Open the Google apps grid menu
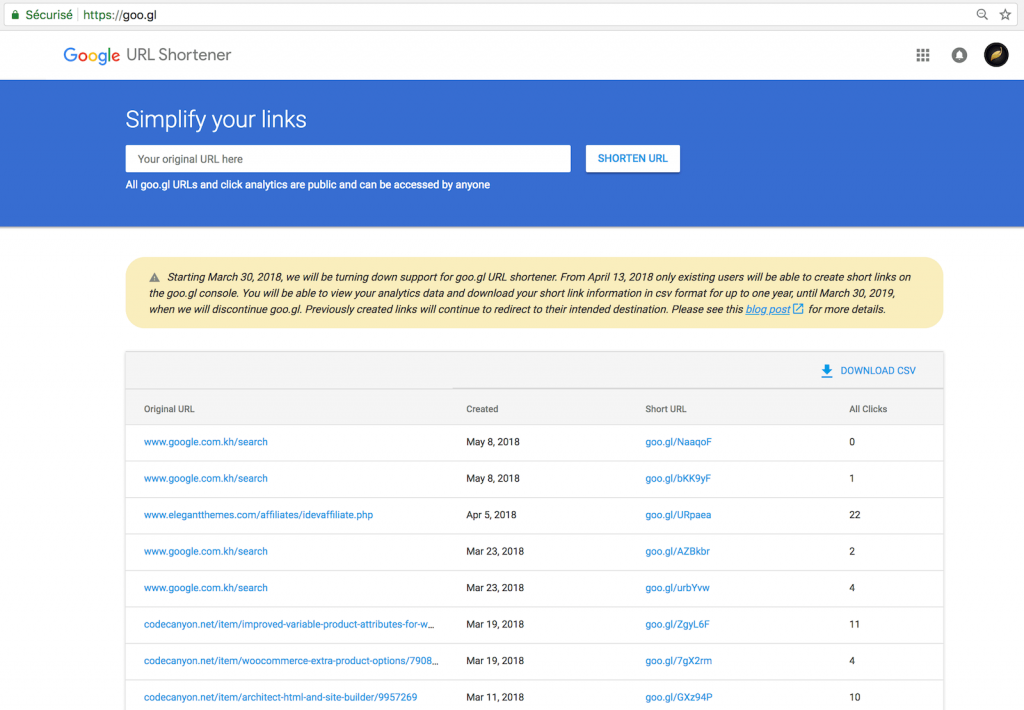1024x710 pixels. (x=922, y=55)
